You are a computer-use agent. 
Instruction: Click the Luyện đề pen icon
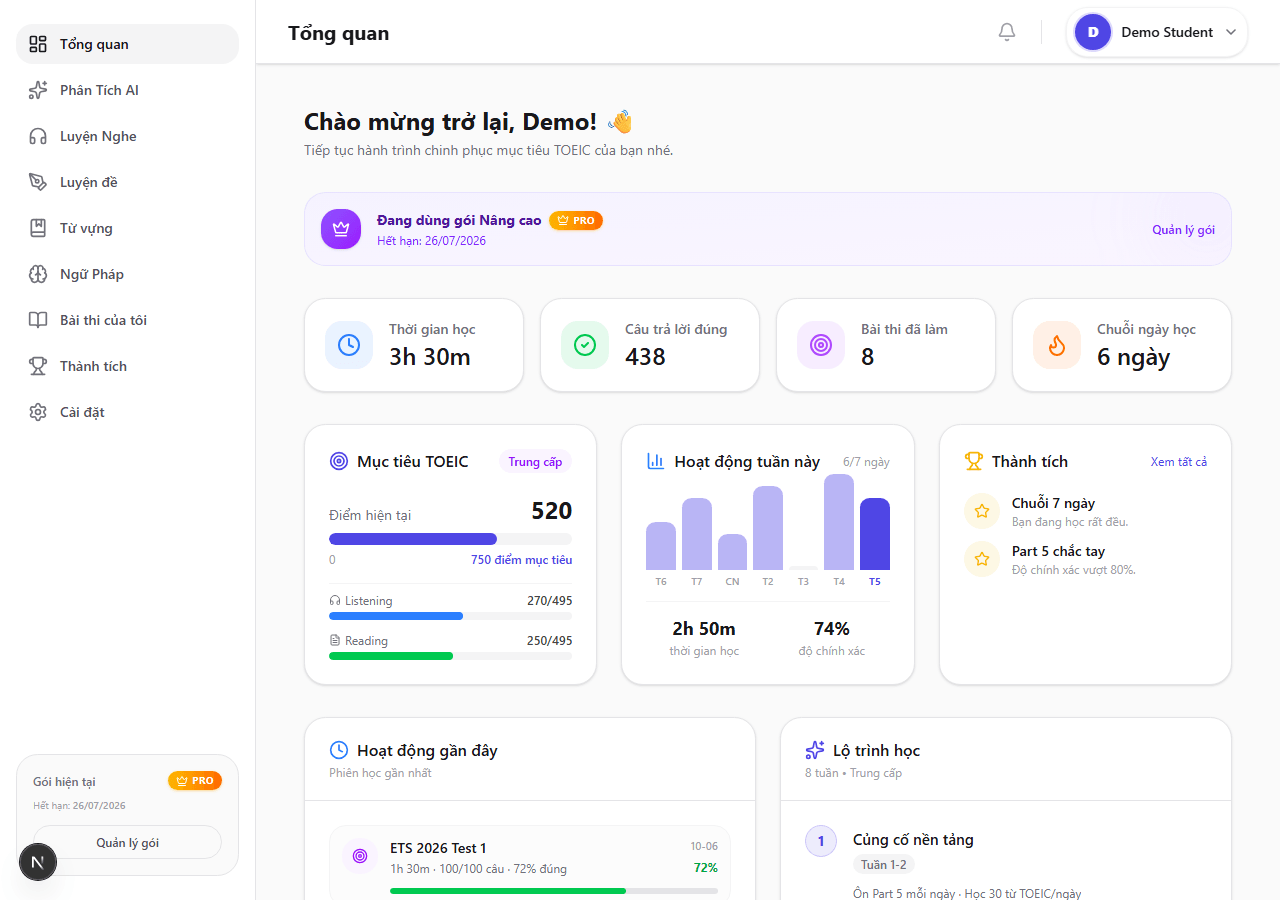coord(38,182)
